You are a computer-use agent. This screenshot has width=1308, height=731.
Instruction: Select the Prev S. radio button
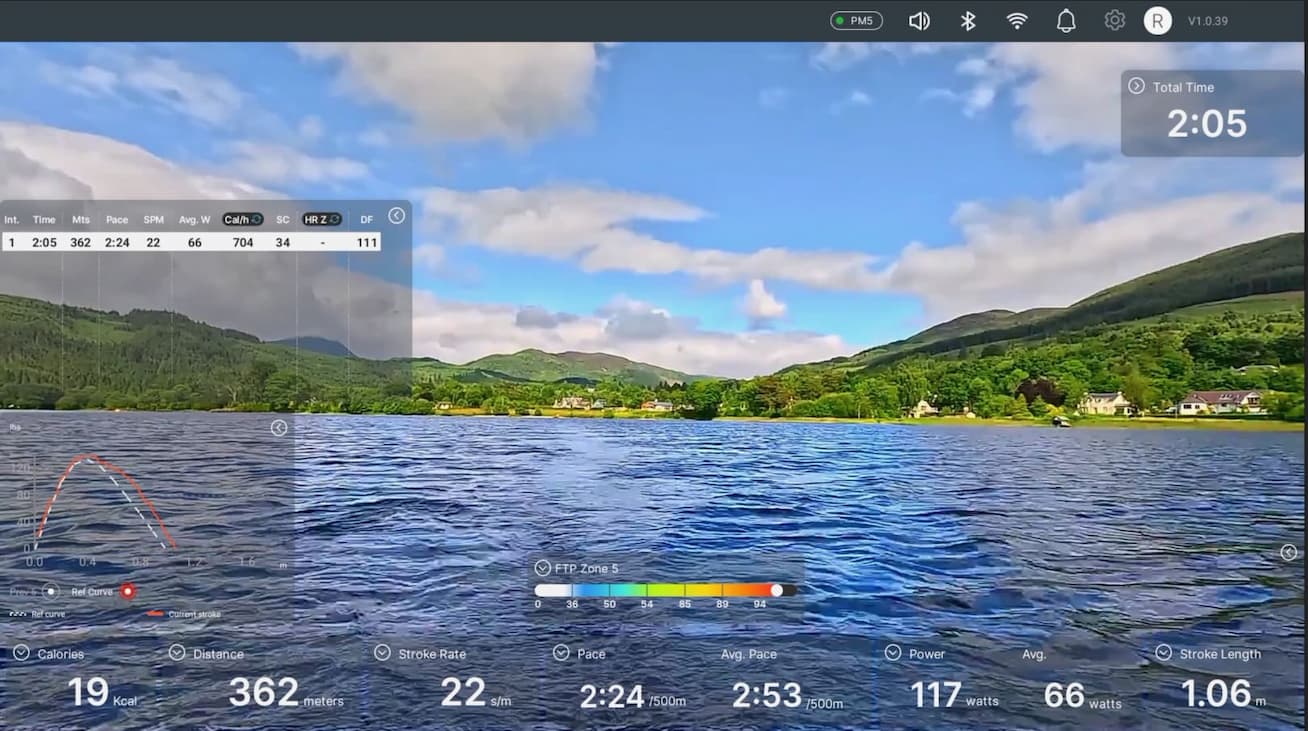click(50, 591)
